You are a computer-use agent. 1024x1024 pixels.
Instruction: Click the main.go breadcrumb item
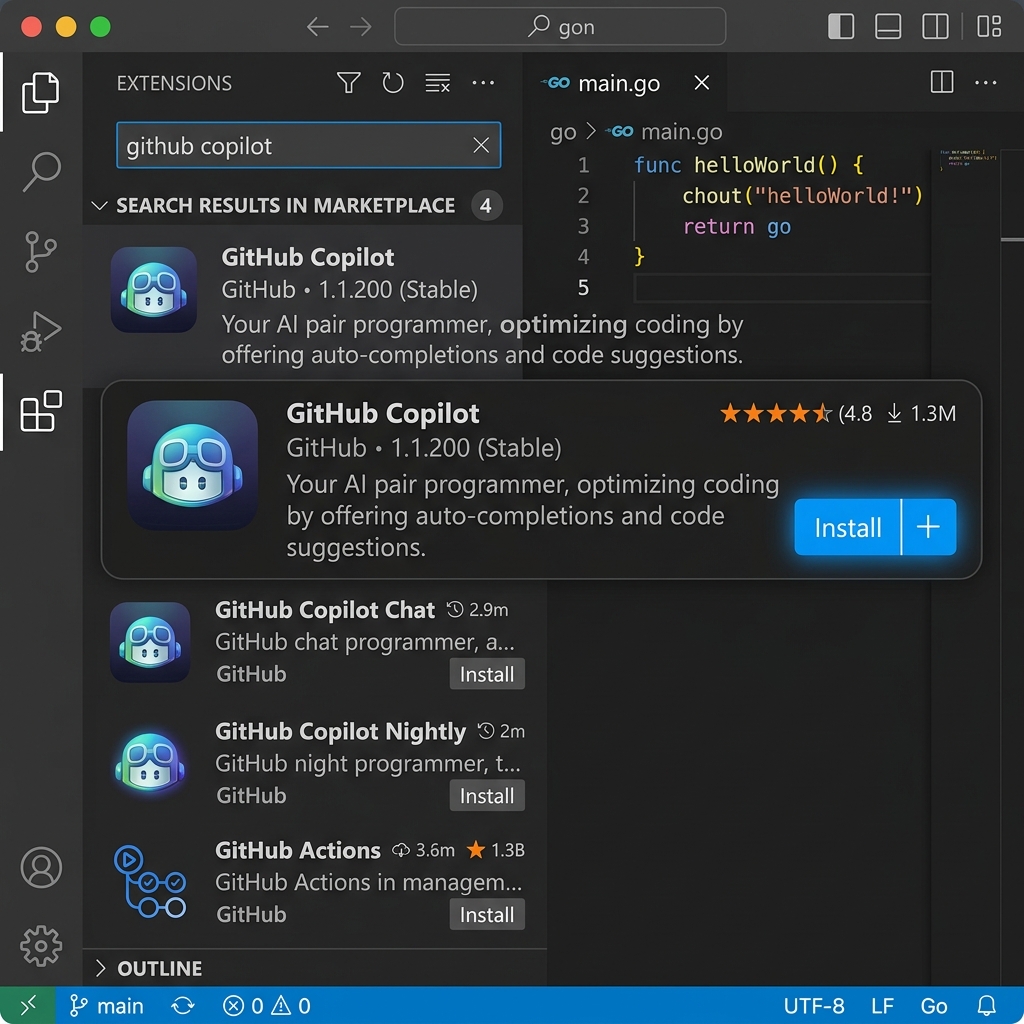pos(664,132)
